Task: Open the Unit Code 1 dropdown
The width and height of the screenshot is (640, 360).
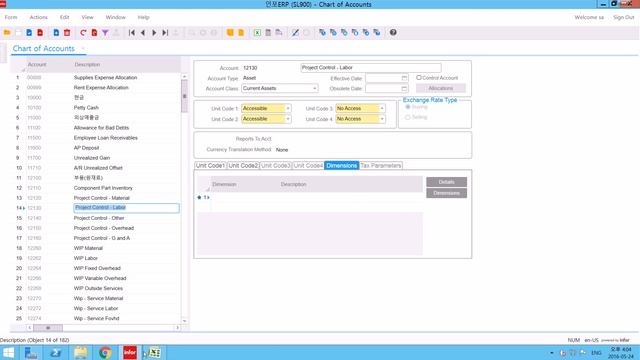Action: [288, 109]
